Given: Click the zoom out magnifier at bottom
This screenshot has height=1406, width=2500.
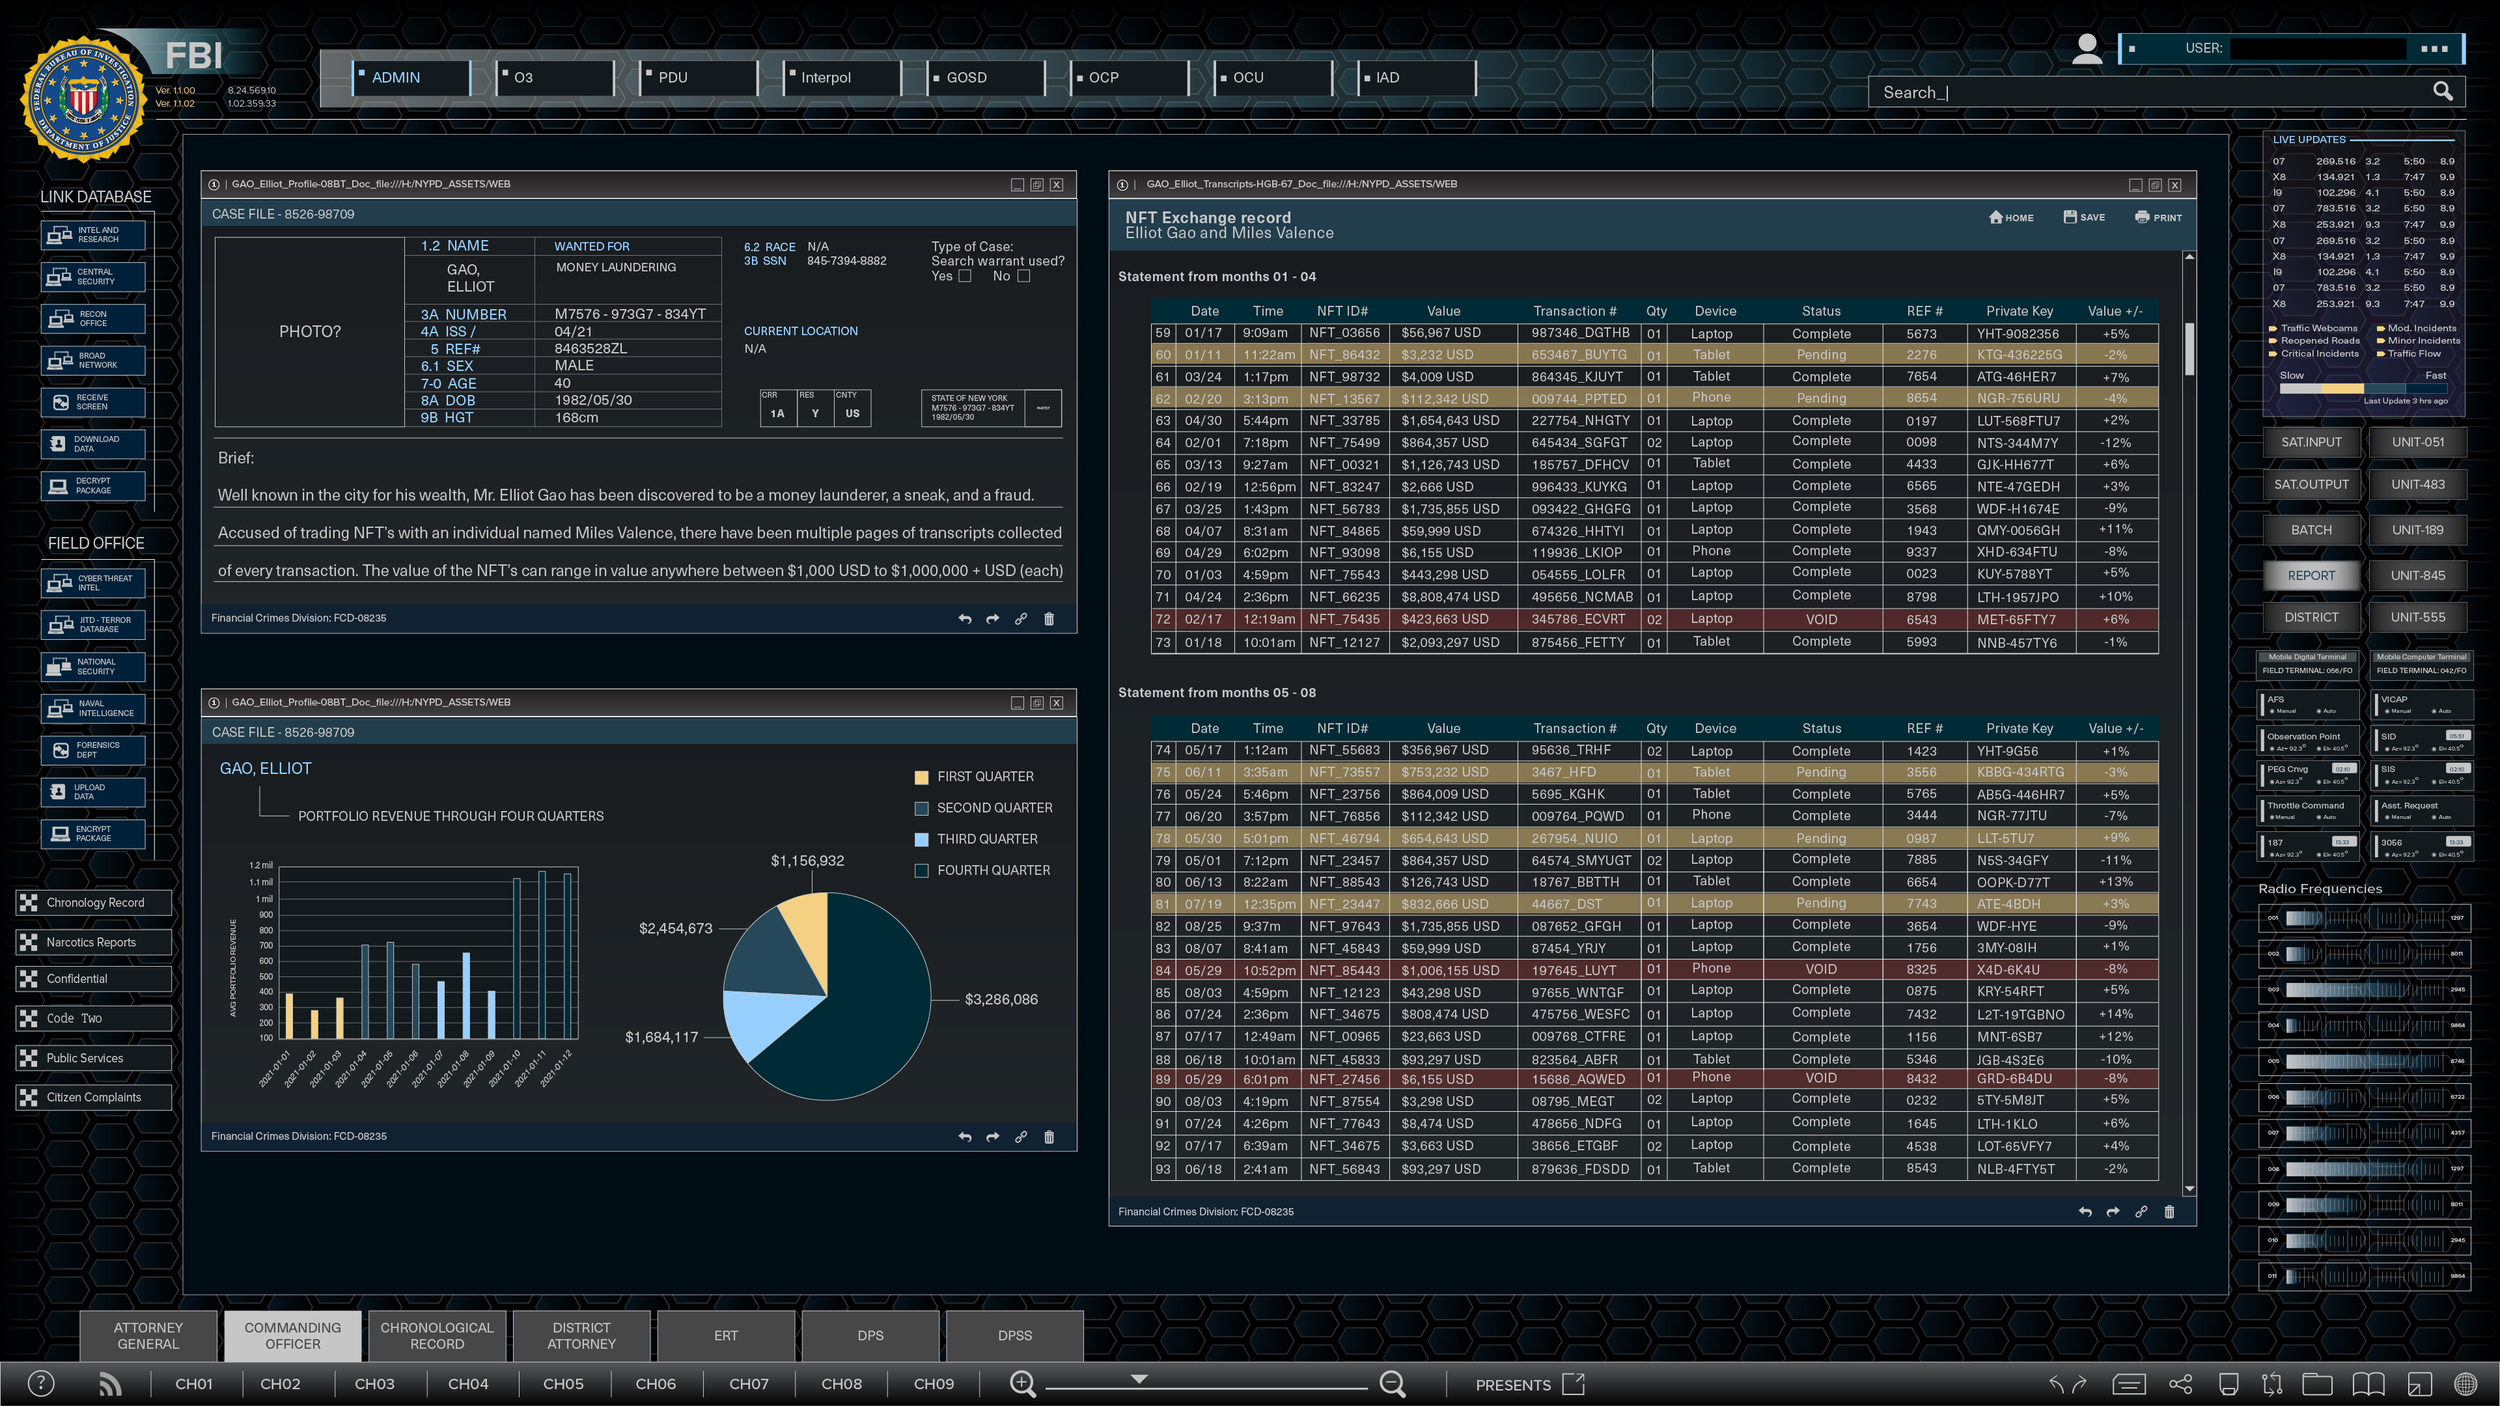Looking at the screenshot, I should [1392, 1384].
